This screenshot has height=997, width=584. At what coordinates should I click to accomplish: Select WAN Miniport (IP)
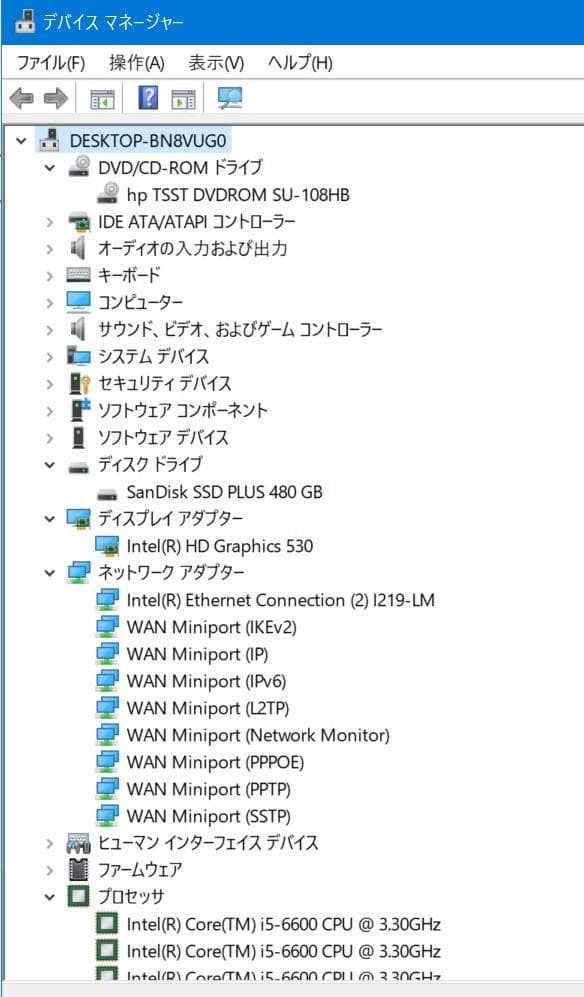point(197,654)
